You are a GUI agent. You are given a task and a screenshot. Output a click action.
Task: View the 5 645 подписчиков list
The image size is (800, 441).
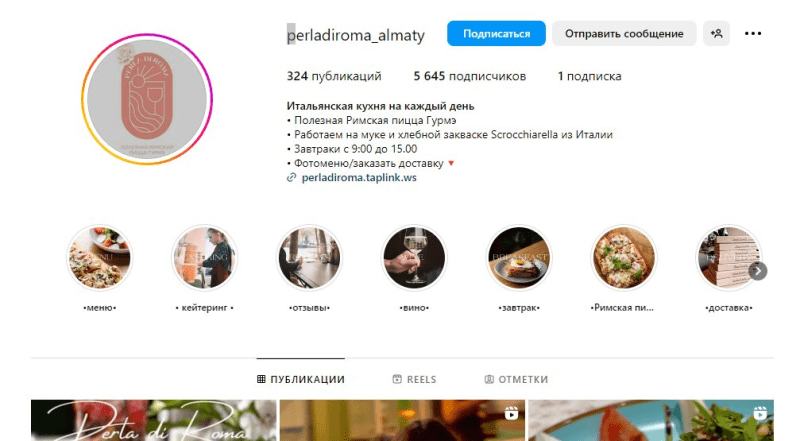tap(469, 76)
